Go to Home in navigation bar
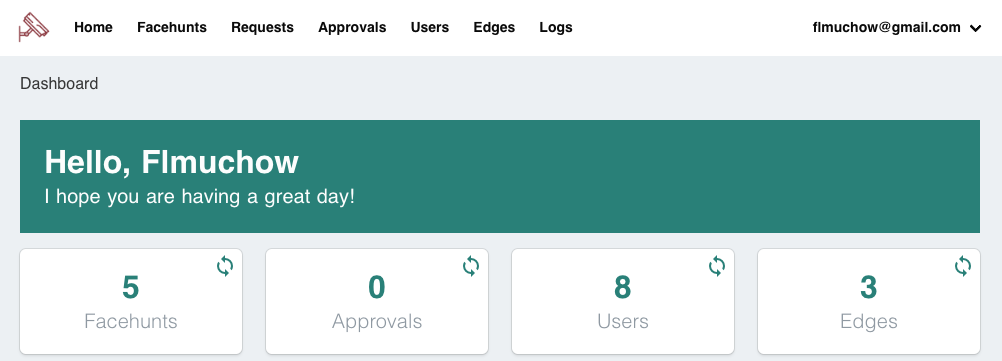The image size is (1002, 361). click(93, 27)
